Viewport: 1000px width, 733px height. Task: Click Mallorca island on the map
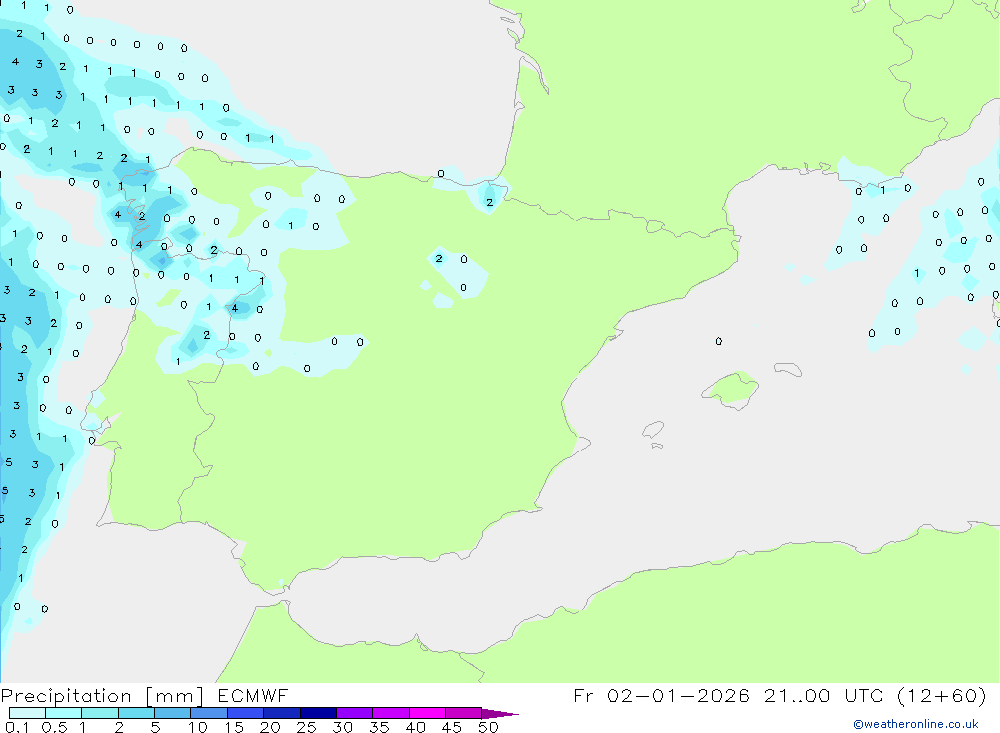pyautogui.click(x=731, y=388)
